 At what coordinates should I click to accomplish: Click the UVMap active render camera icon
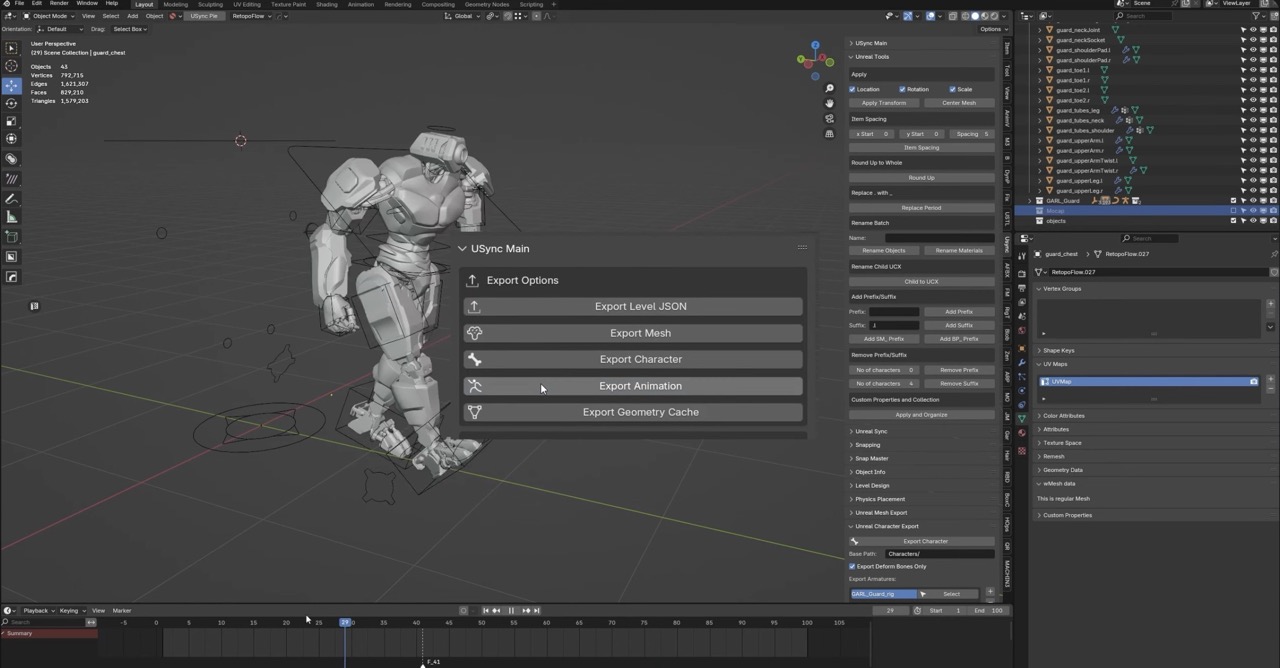click(1253, 382)
